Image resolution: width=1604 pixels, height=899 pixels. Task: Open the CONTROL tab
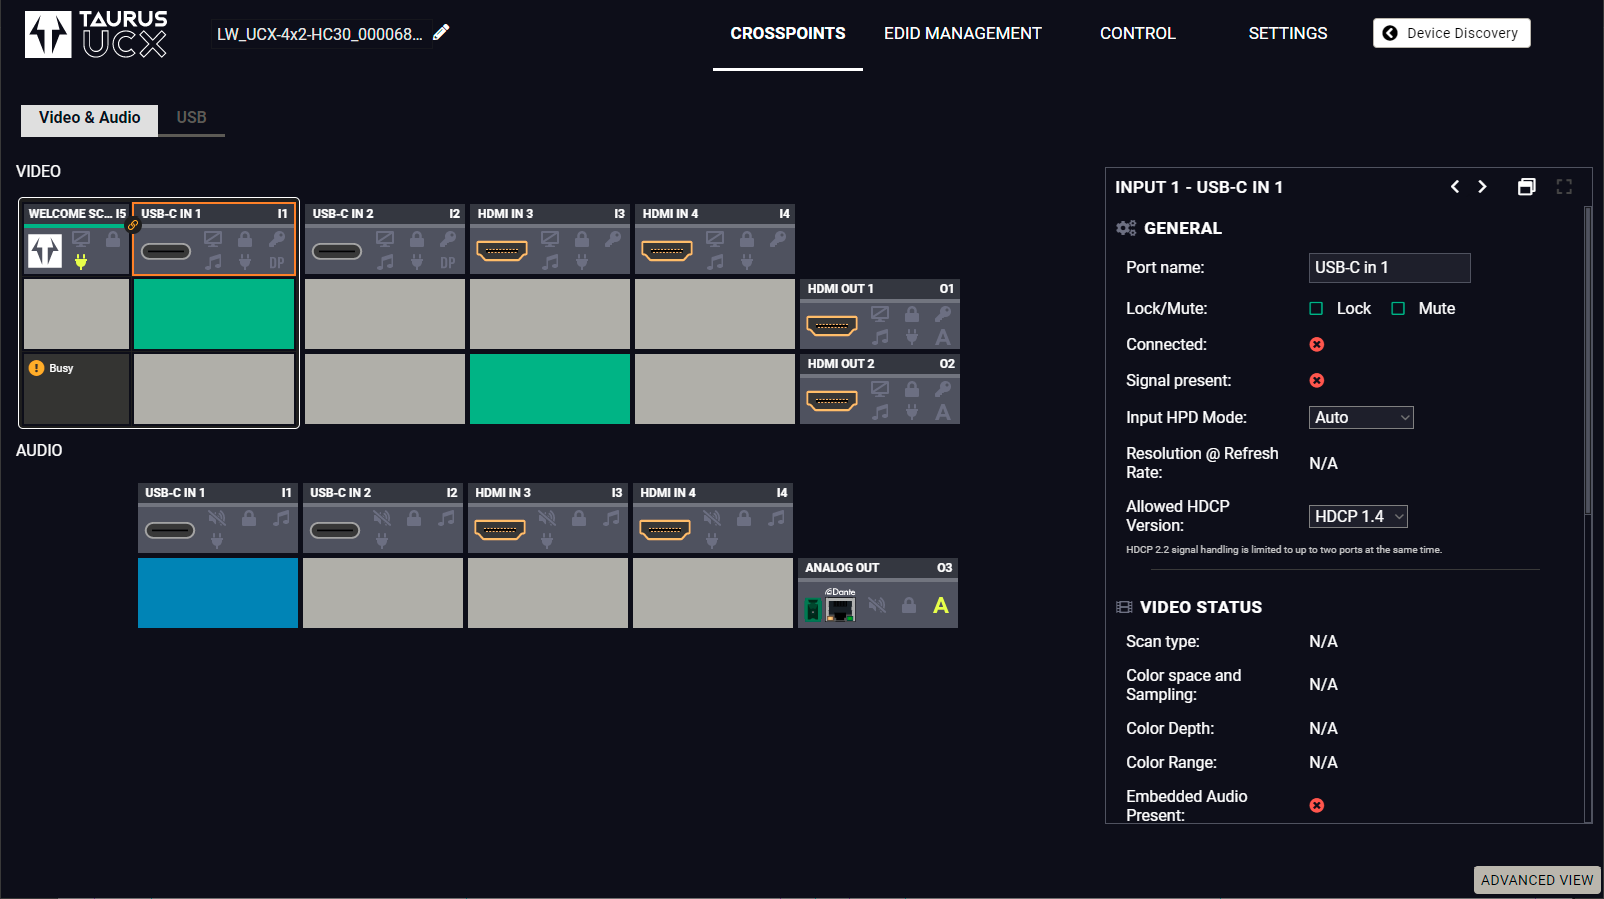[x=1138, y=34]
